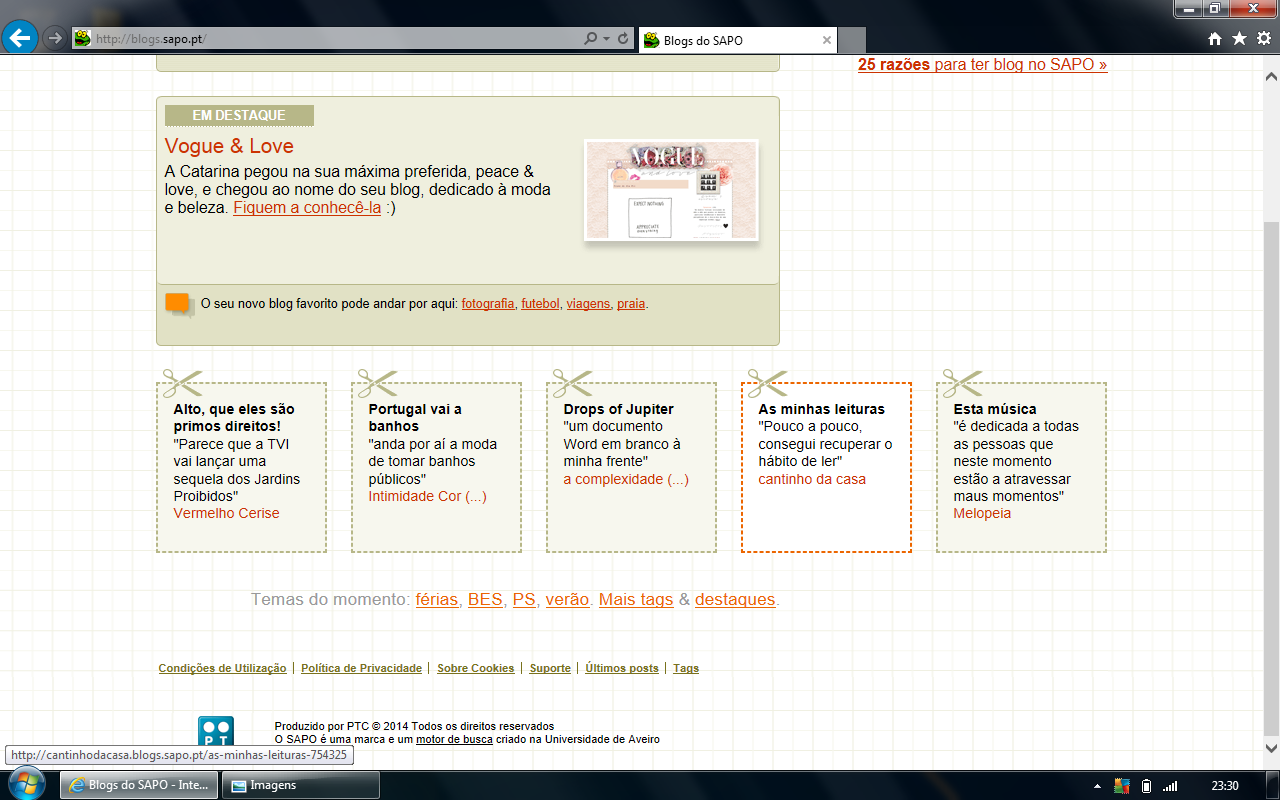Click the browser Forward arrow button
This screenshot has height=800, width=1280.
click(55, 38)
